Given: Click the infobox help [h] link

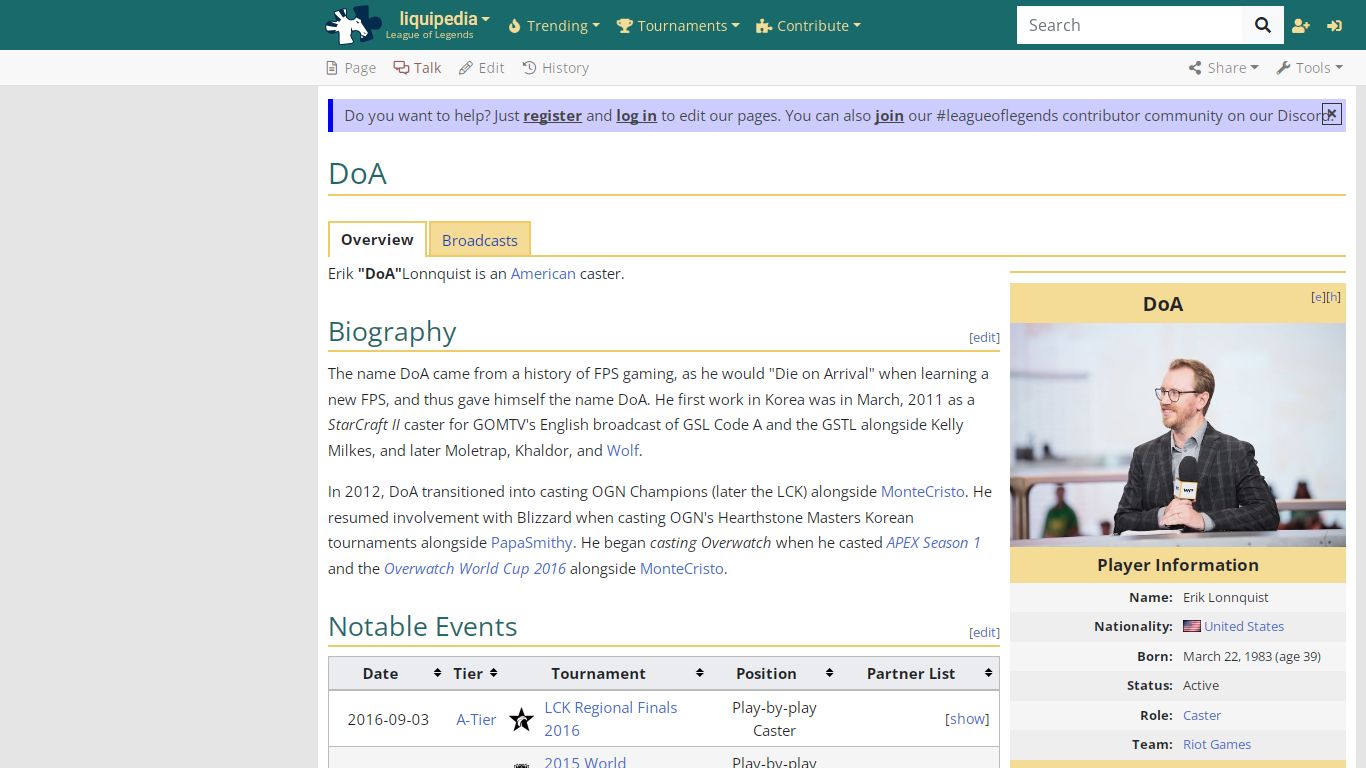Looking at the screenshot, I should tap(1334, 297).
